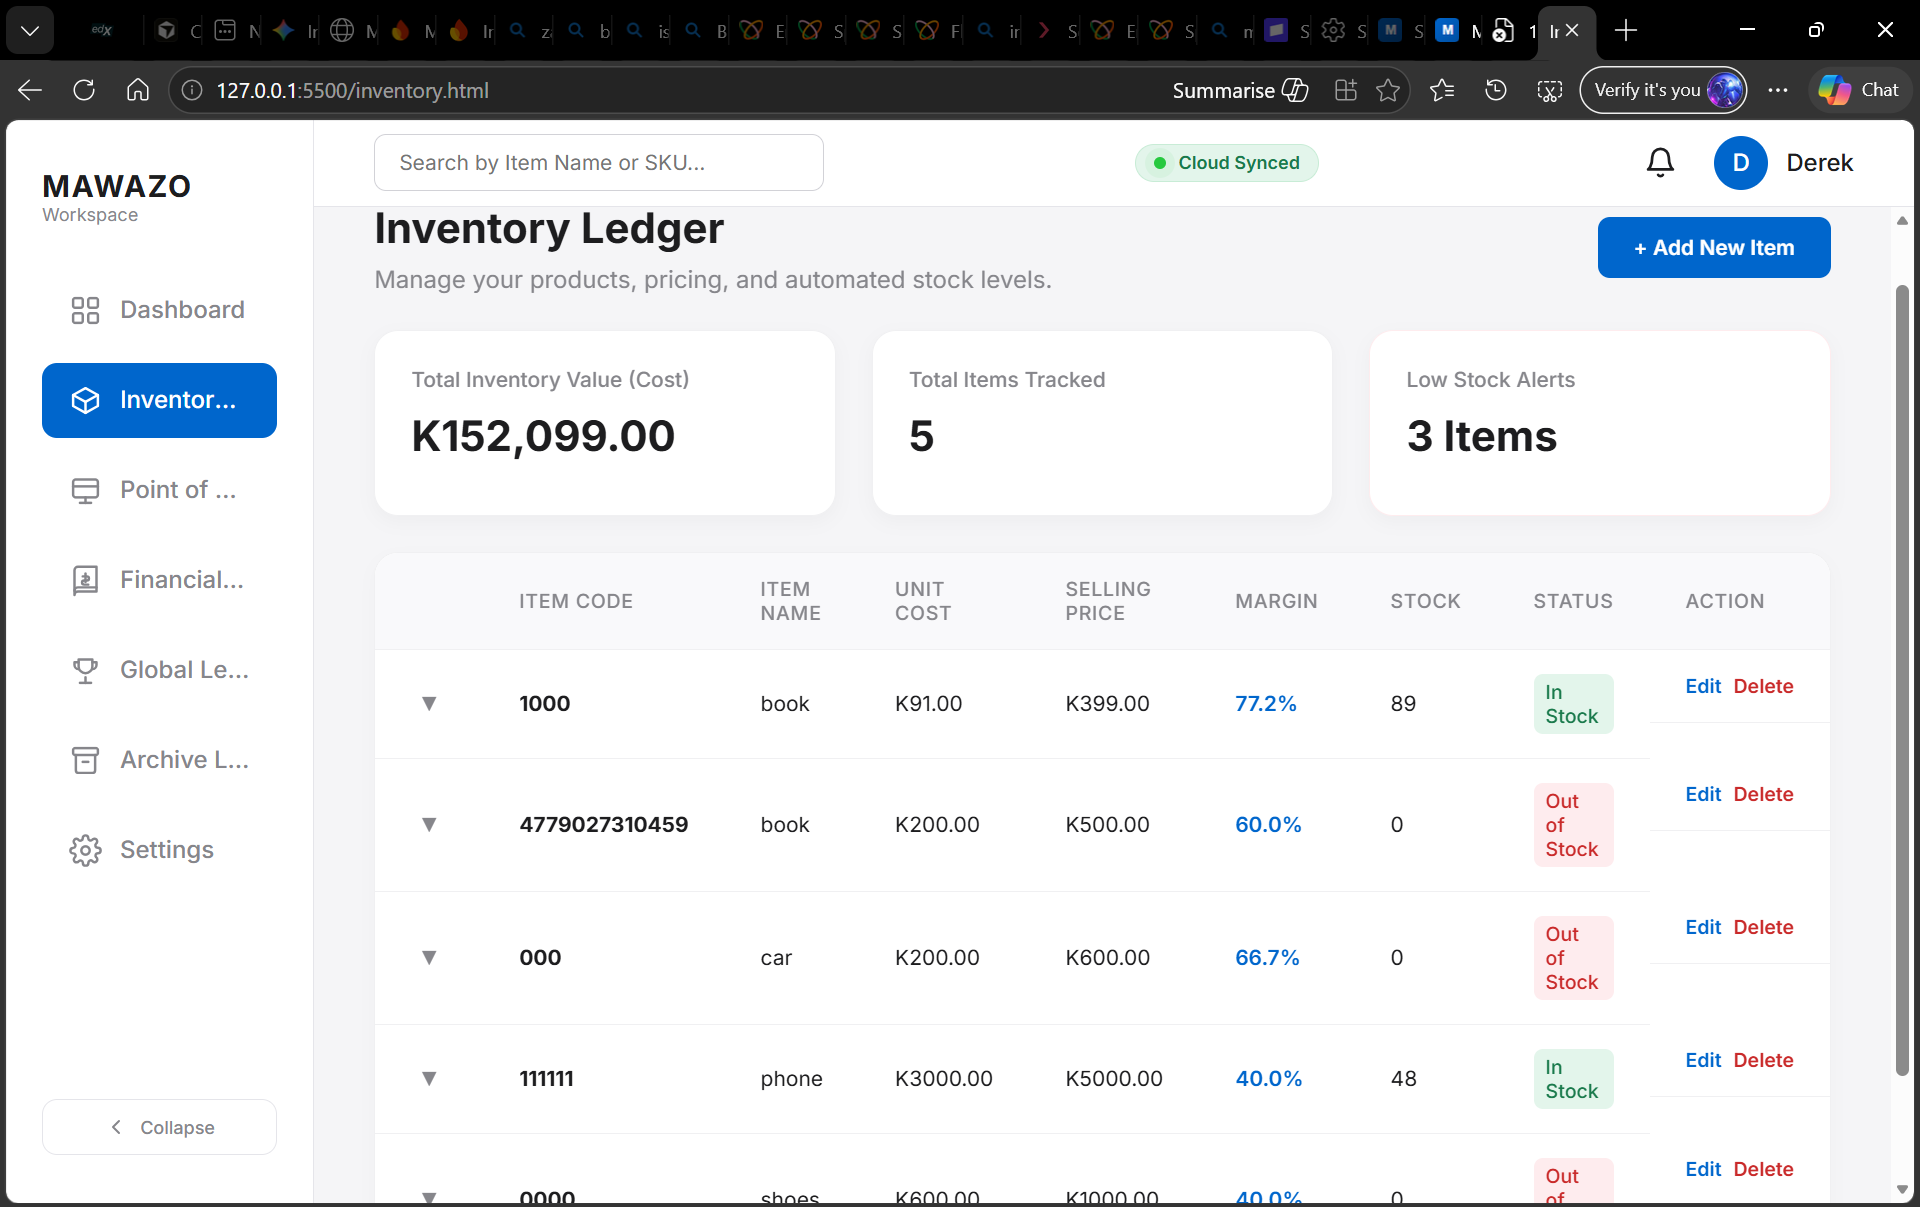Click the Settings gear icon in sidebar
1920x1207 pixels.
(85, 850)
